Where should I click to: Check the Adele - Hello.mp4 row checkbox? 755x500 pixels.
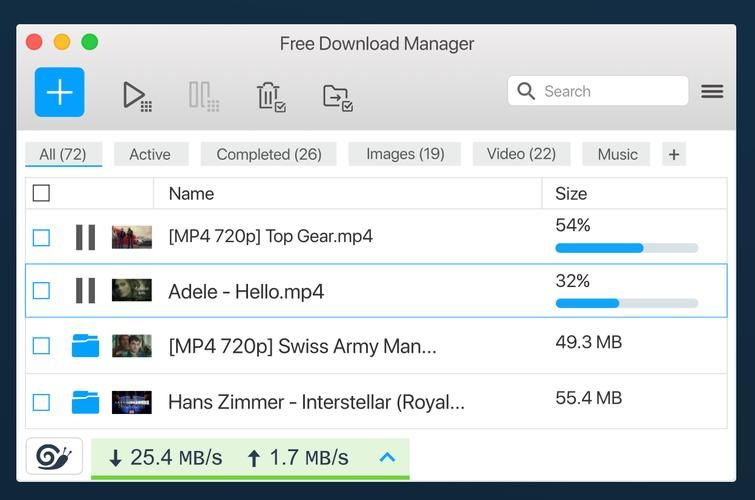41,291
